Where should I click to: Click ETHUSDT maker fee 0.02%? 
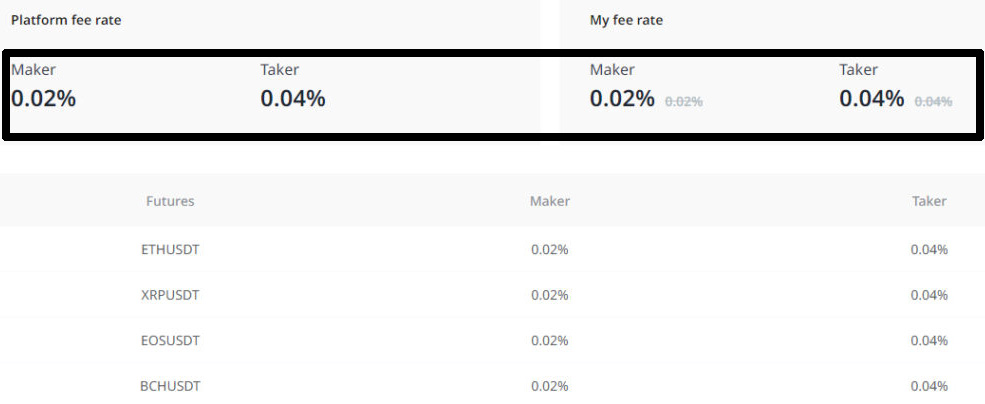coord(550,249)
